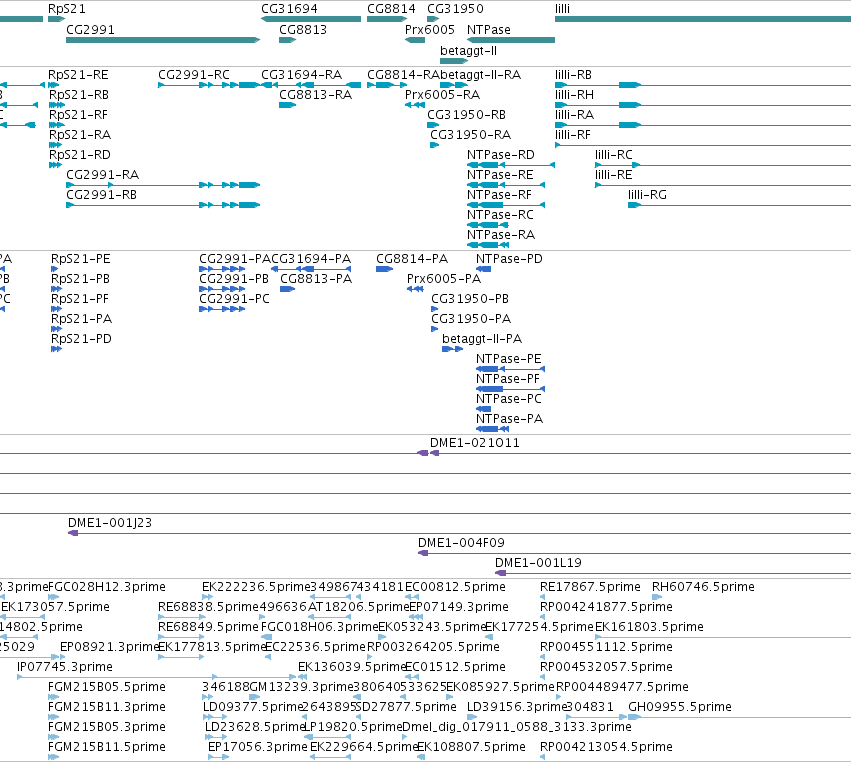Select protein CG2991-PB
Screen dimensions: 851x762
(x=222, y=289)
